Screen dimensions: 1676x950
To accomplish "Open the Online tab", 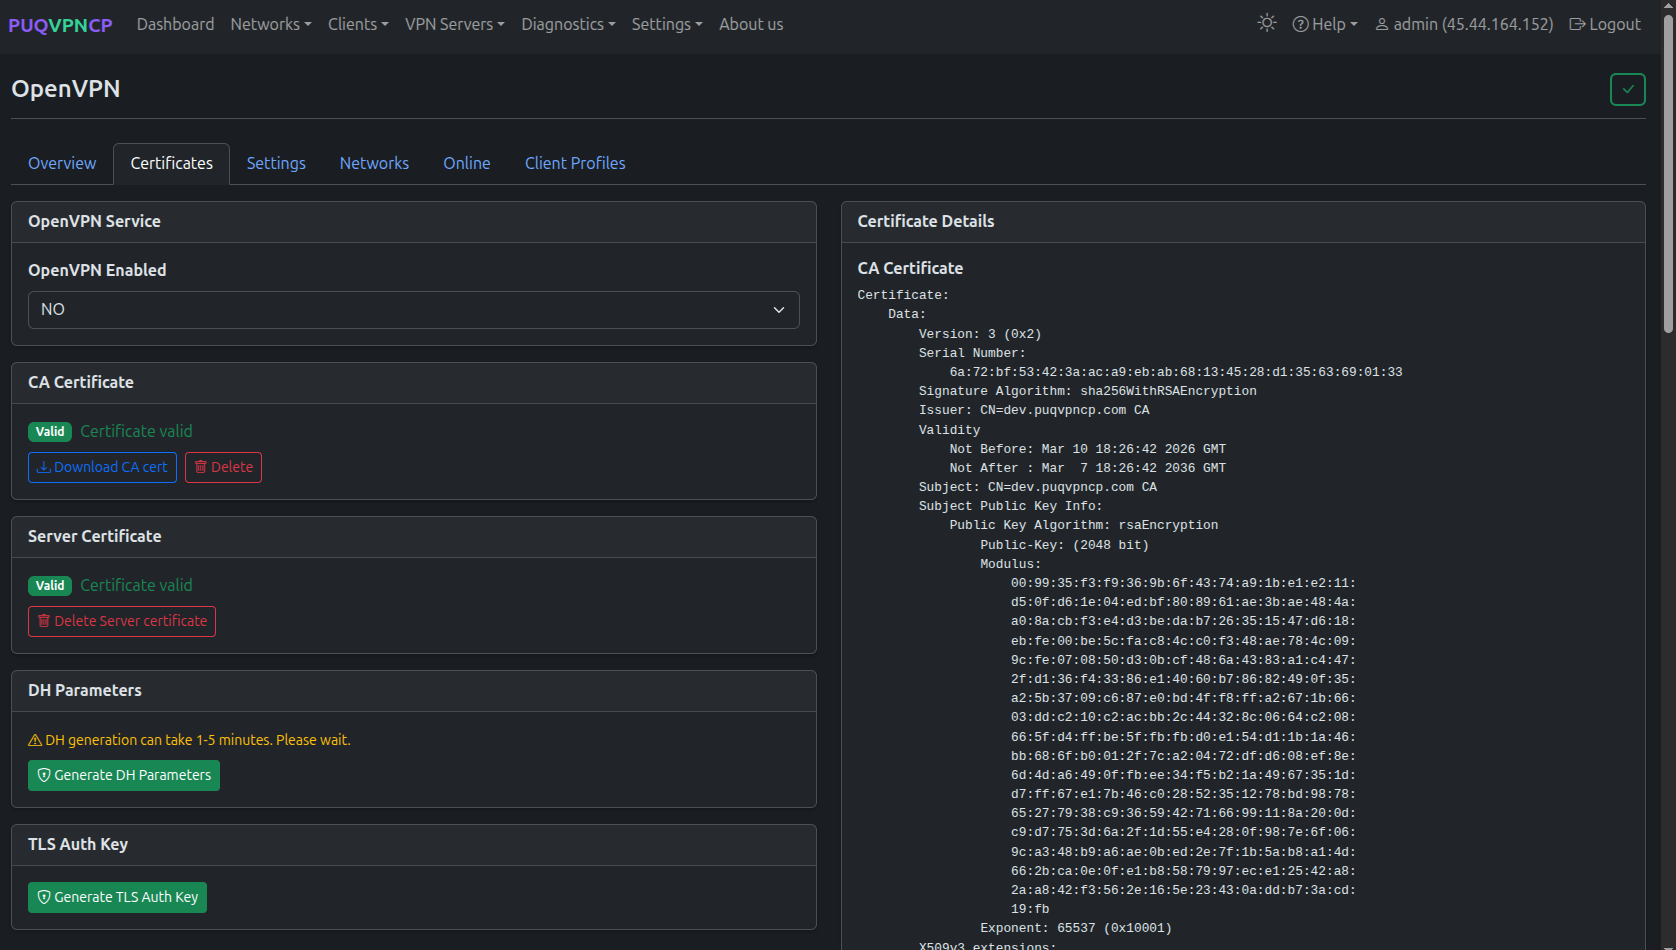I will (x=467, y=163).
